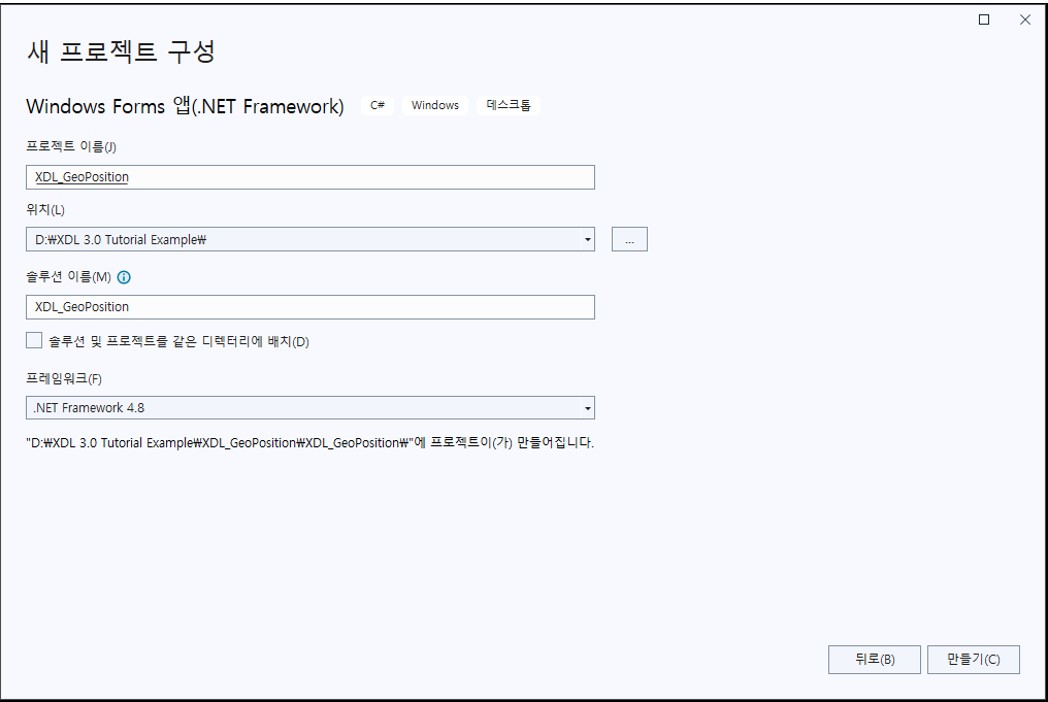The height and width of the screenshot is (702, 1048).
Task: Click the project creation path message text
Action: click(310, 443)
